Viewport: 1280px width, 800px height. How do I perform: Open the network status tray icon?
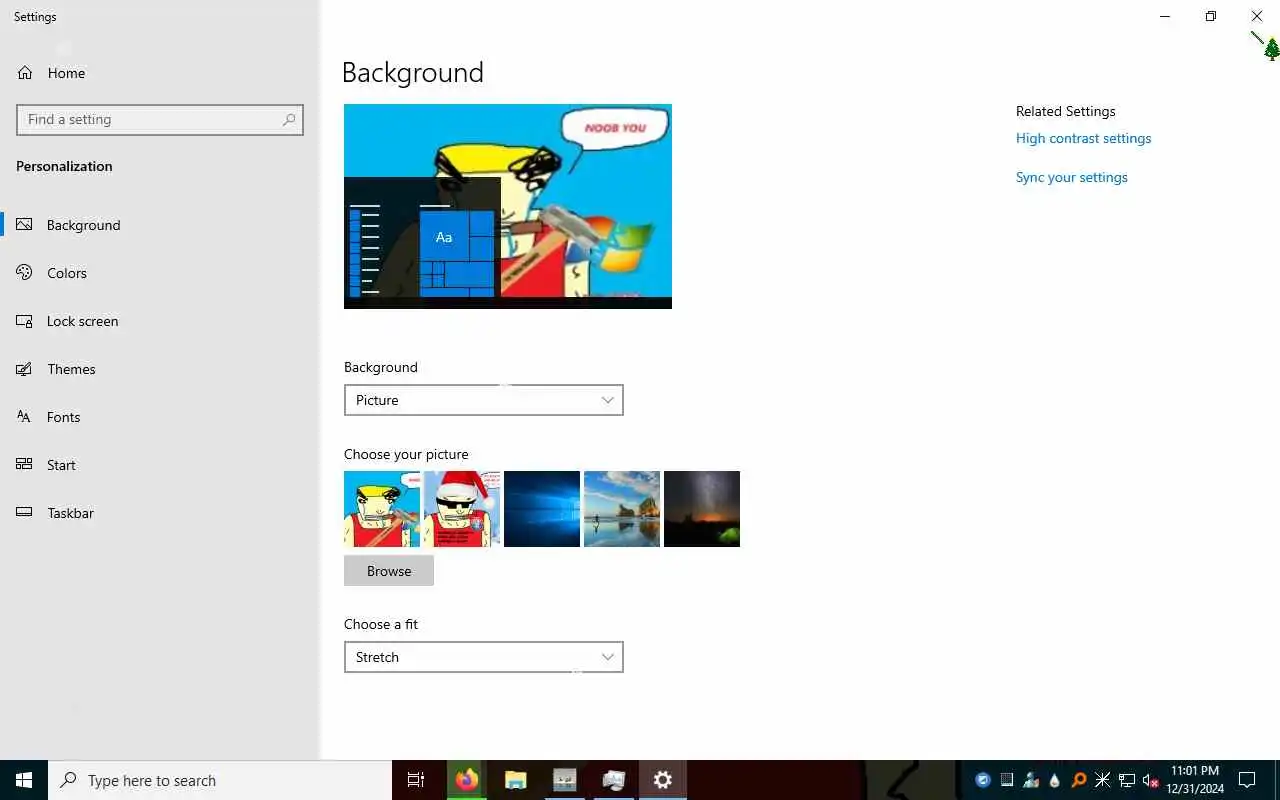coord(1127,780)
